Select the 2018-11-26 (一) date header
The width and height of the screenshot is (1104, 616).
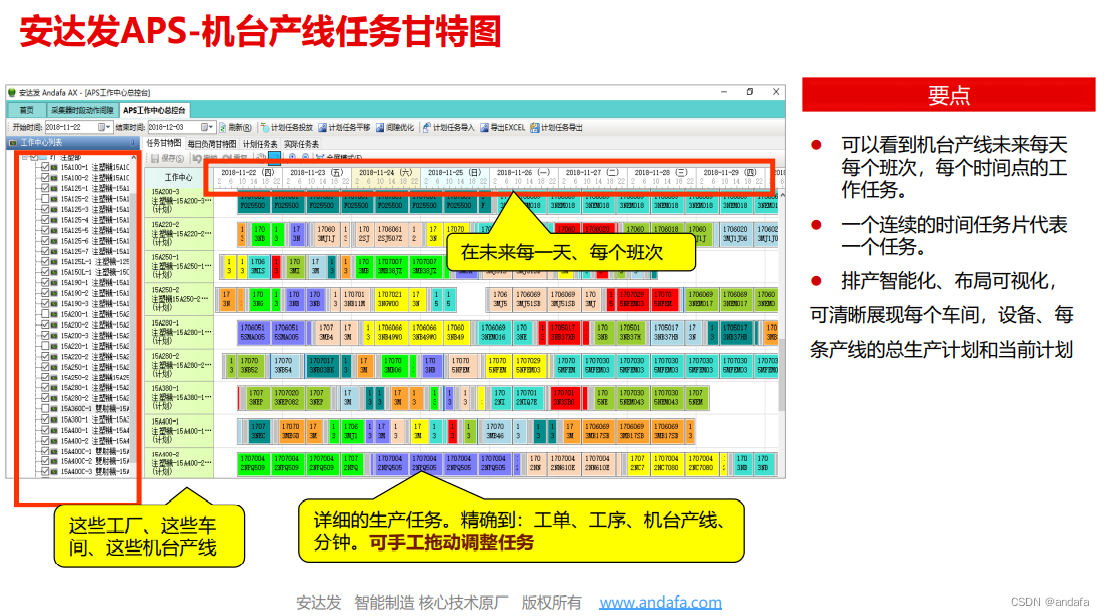click(x=523, y=172)
